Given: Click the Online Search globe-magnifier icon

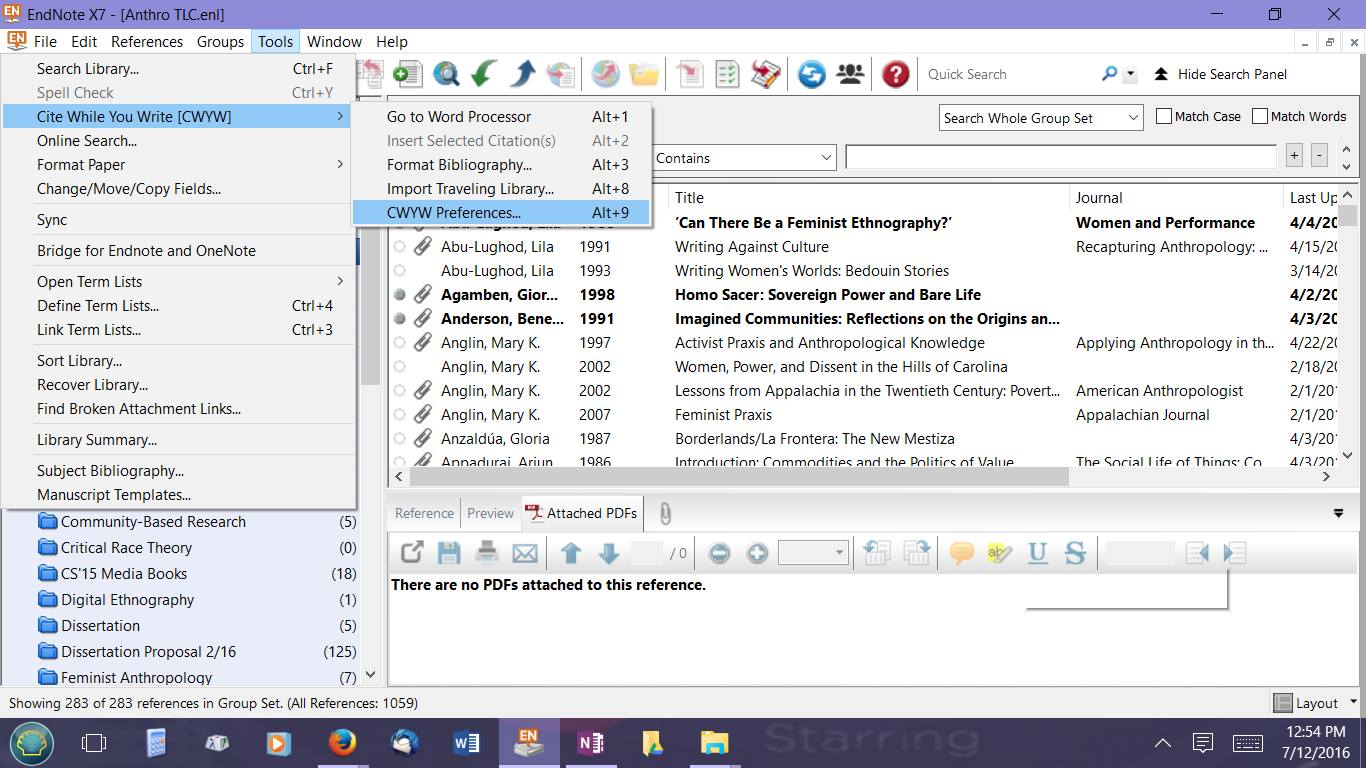Looking at the screenshot, I should (446, 74).
